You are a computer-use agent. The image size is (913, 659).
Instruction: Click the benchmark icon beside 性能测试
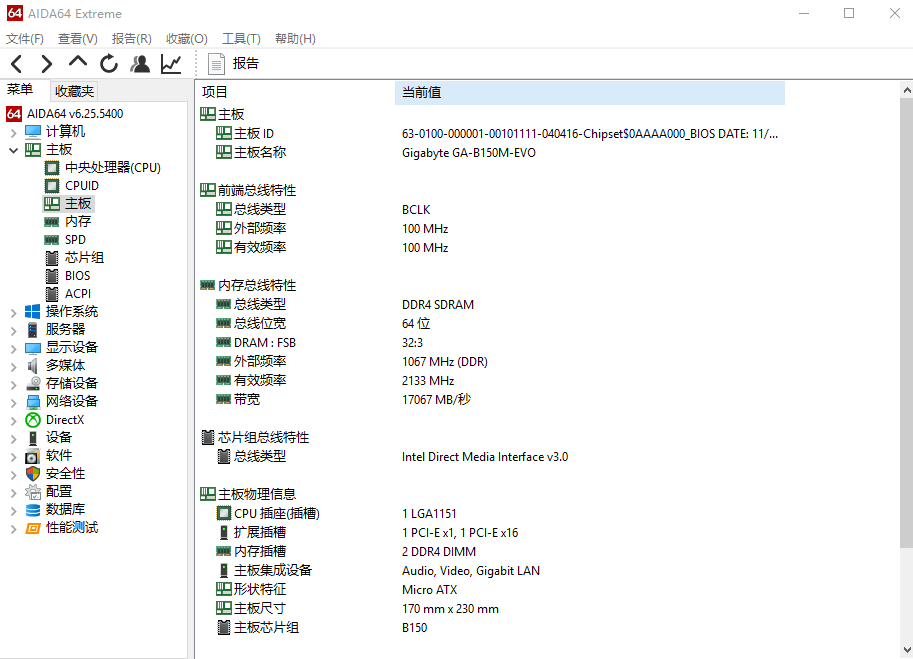pos(33,527)
